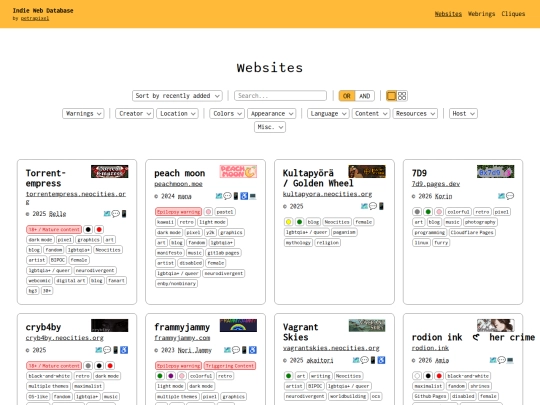This screenshot has height=405, width=540.
Task: Open the kultapyora.neocities.org link
Action: pyautogui.click(x=328, y=194)
